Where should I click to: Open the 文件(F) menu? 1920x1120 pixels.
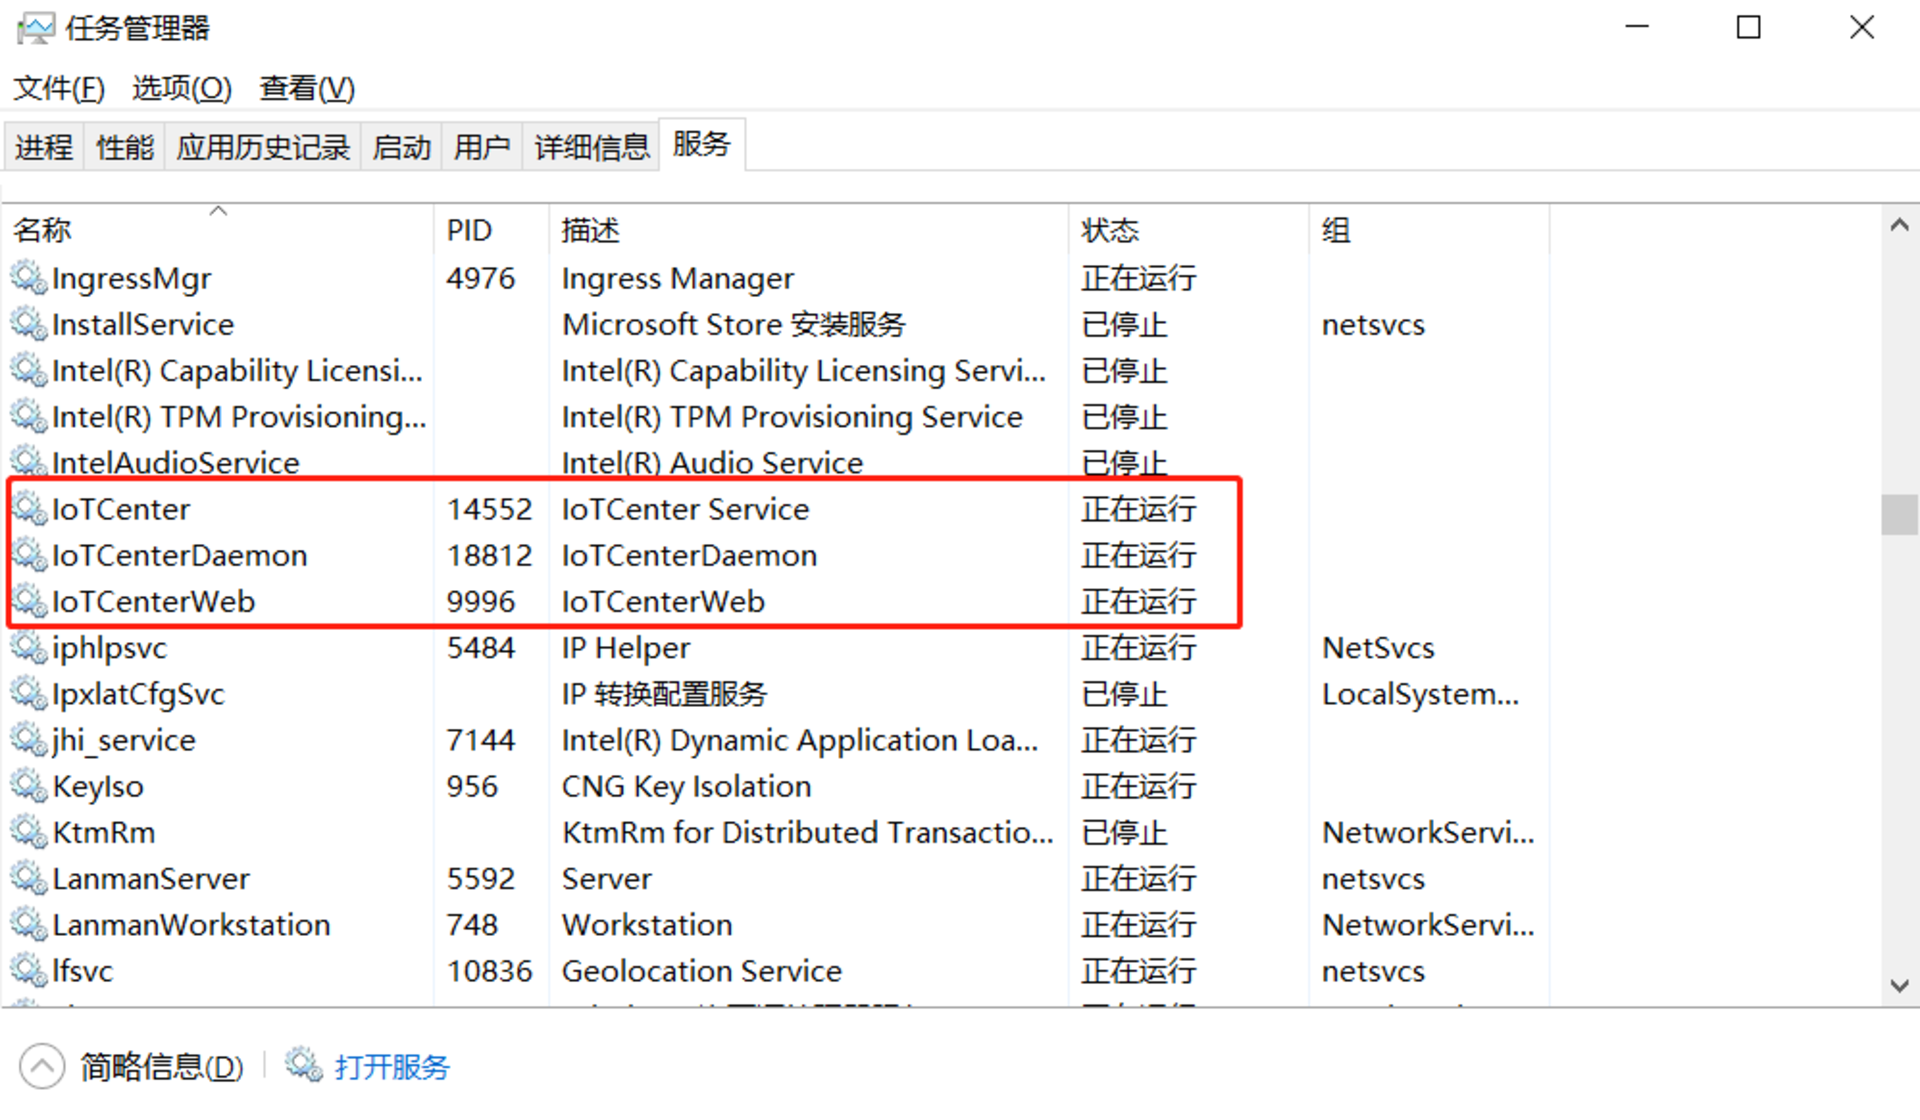[x=58, y=88]
